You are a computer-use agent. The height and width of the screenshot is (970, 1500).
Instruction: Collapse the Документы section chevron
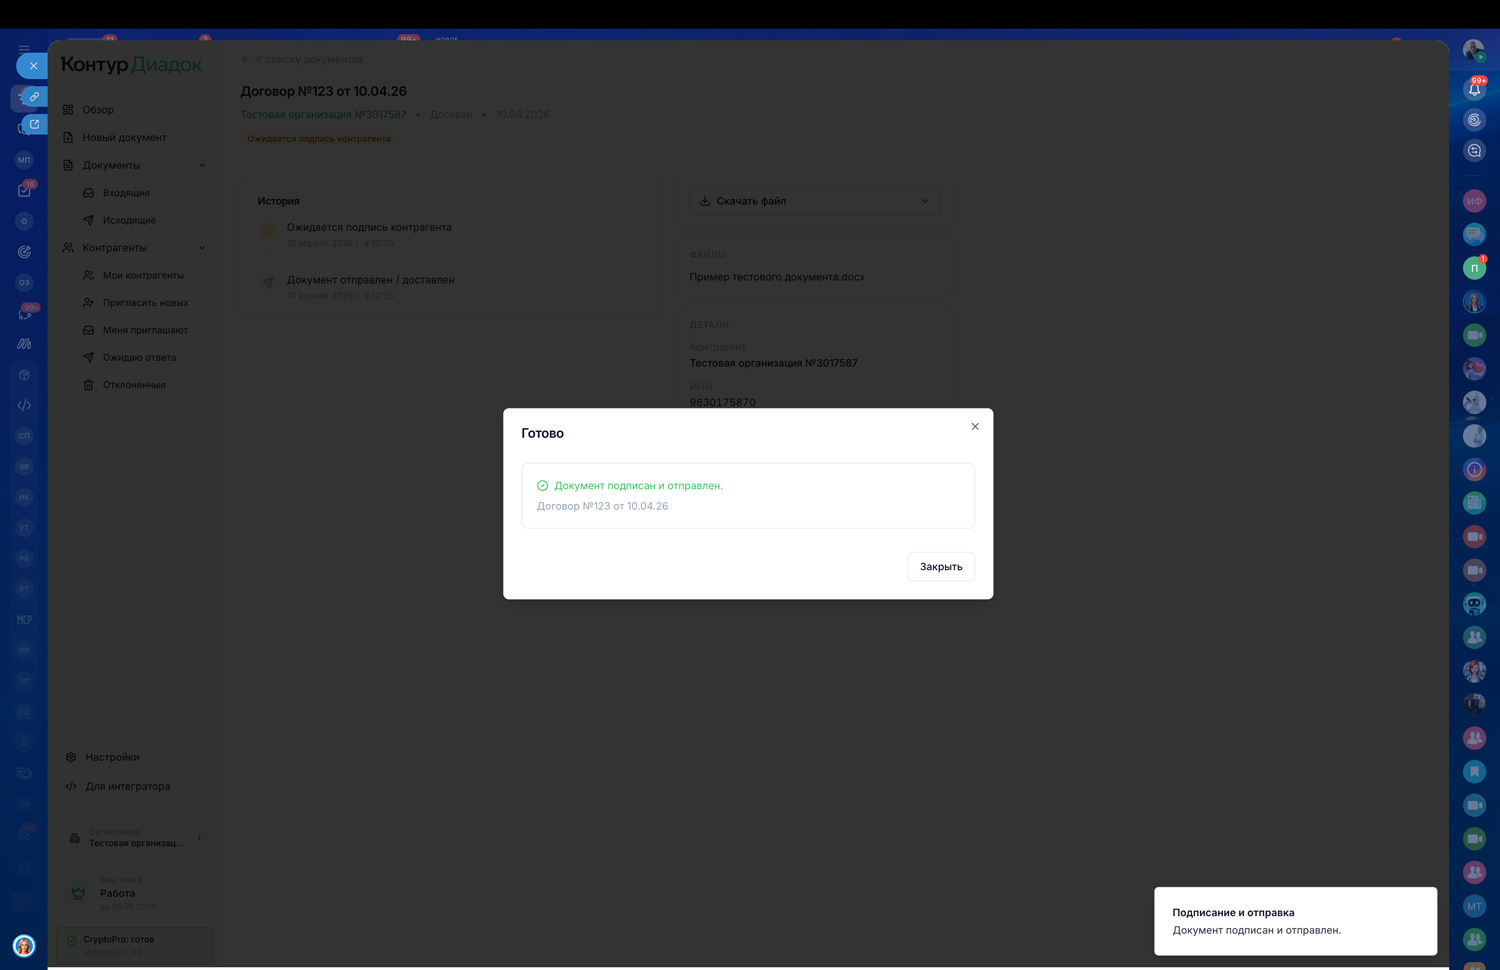tap(202, 166)
